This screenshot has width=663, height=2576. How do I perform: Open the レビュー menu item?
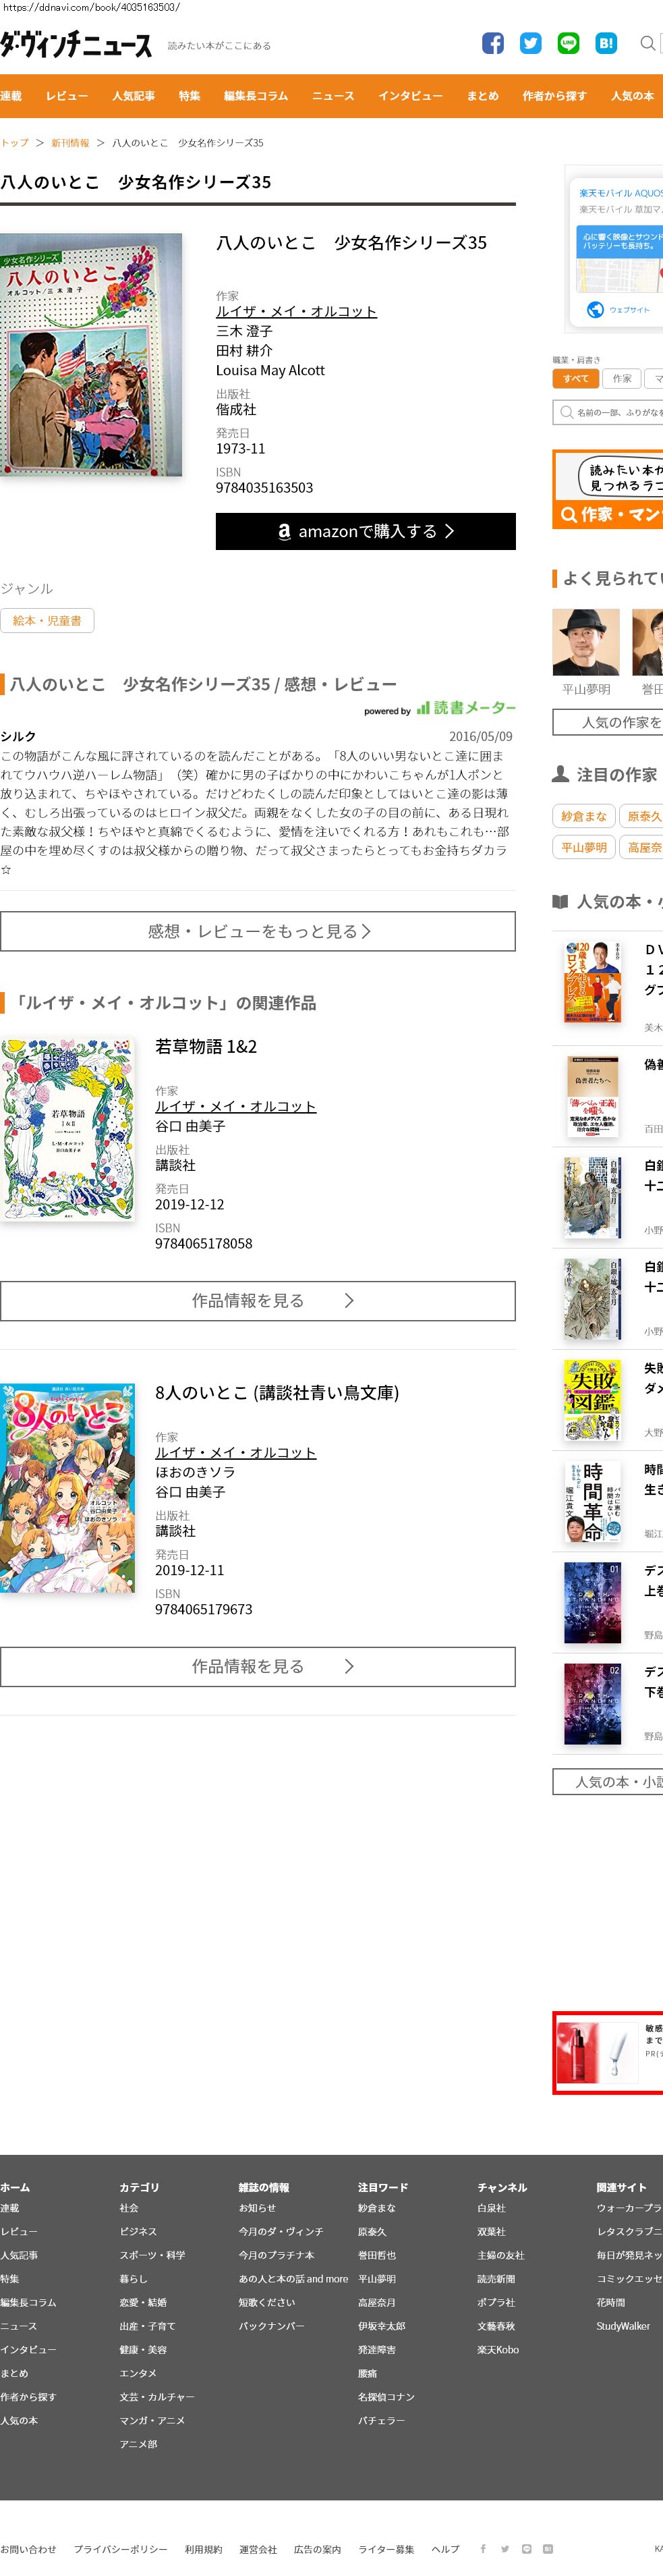pyautogui.click(x=67, y=96)
